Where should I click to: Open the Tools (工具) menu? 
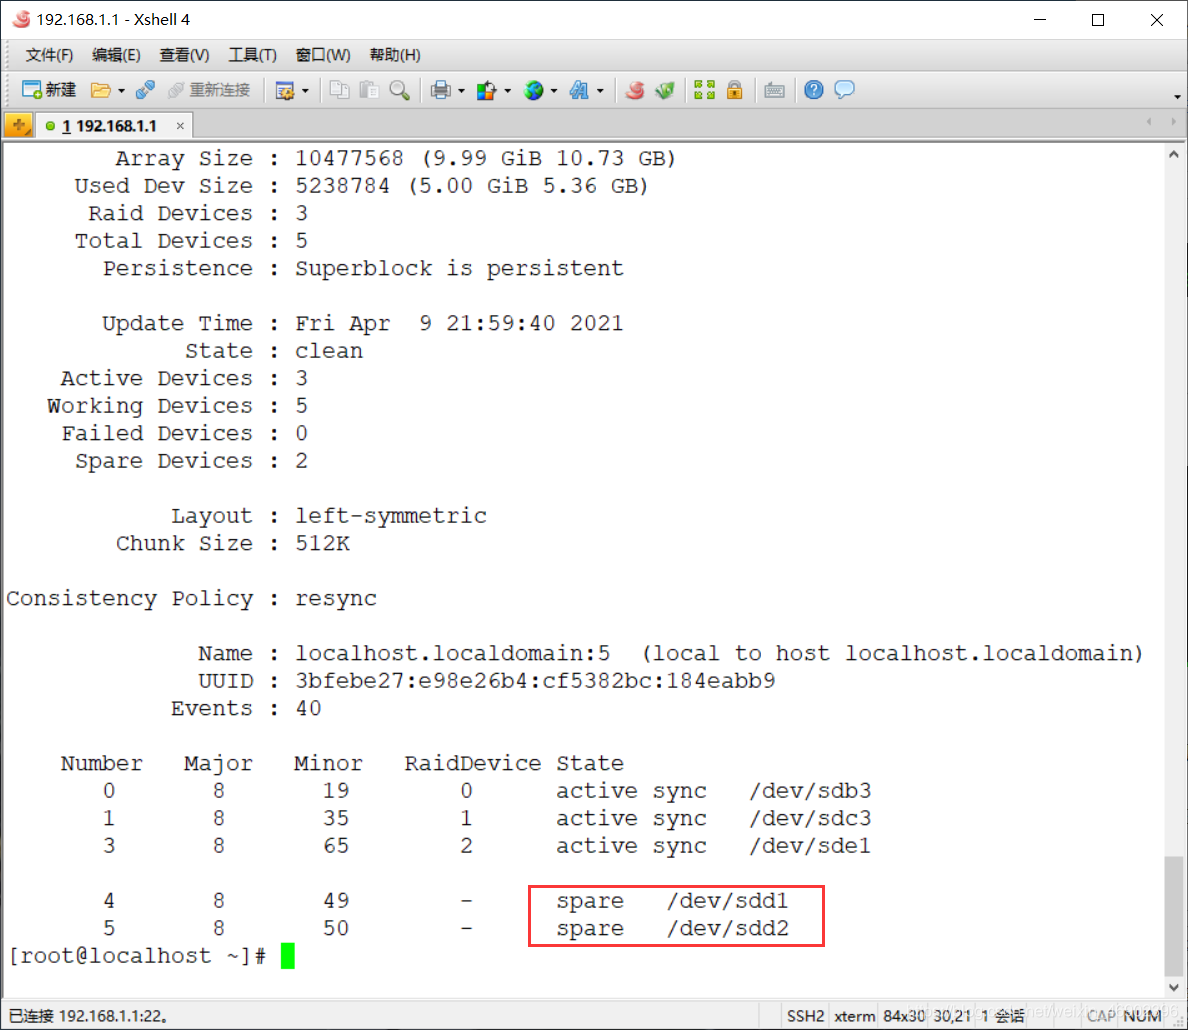pyautogui.click(x=252, y=55)
